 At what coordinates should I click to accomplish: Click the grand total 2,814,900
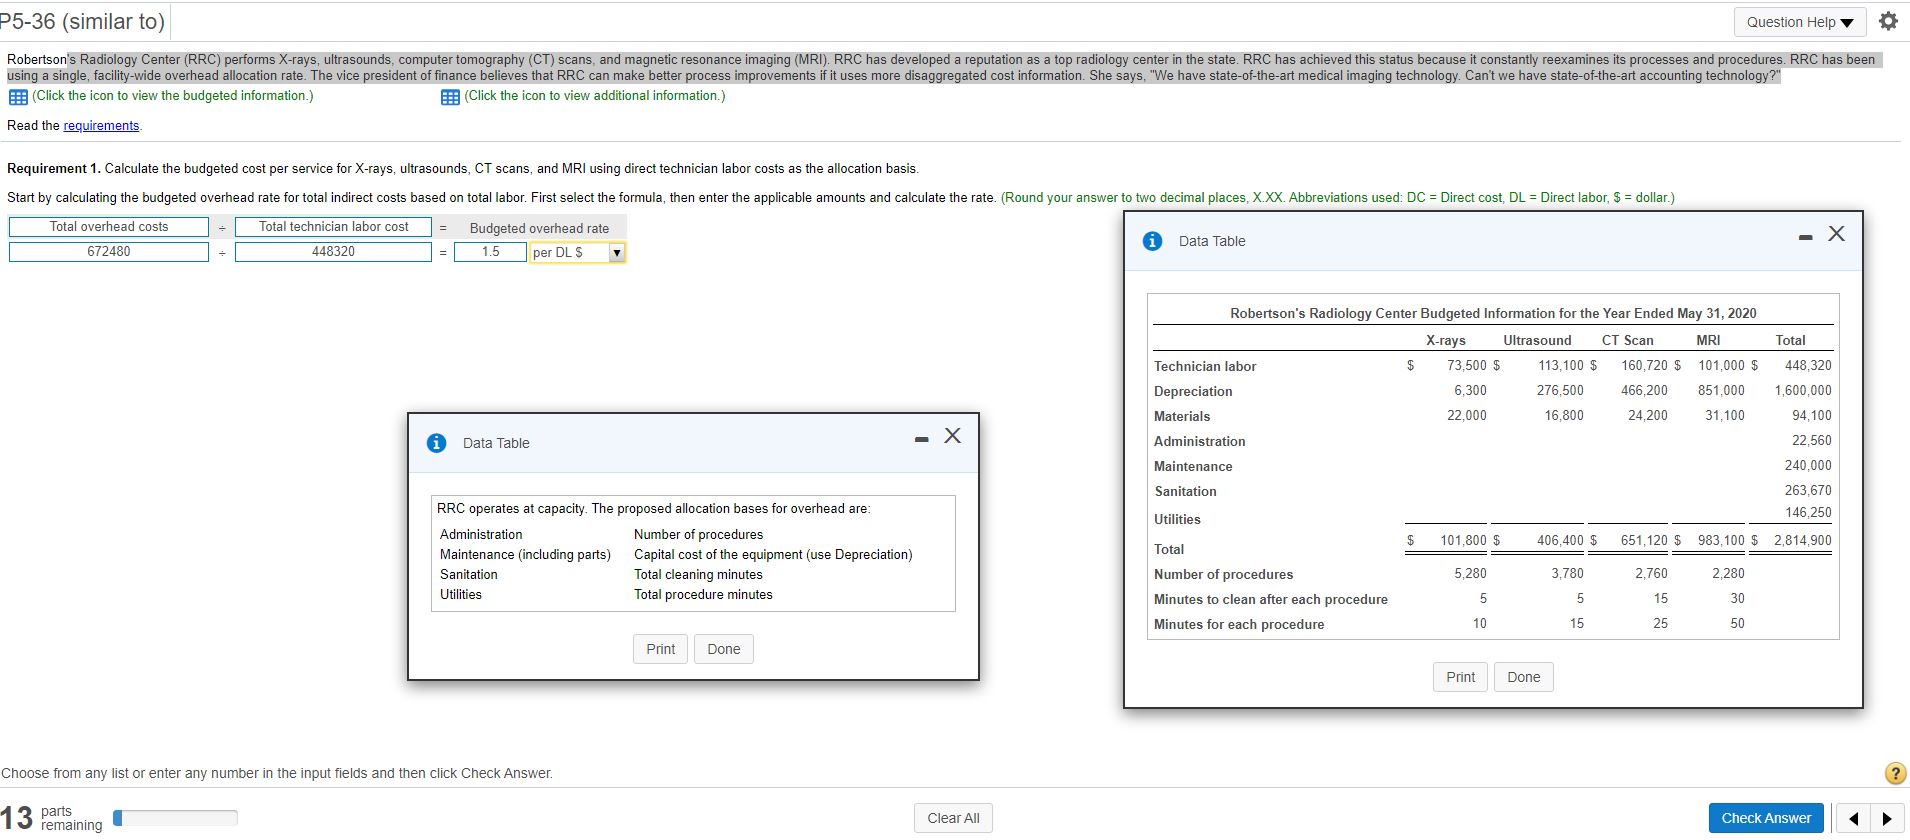1803,541
